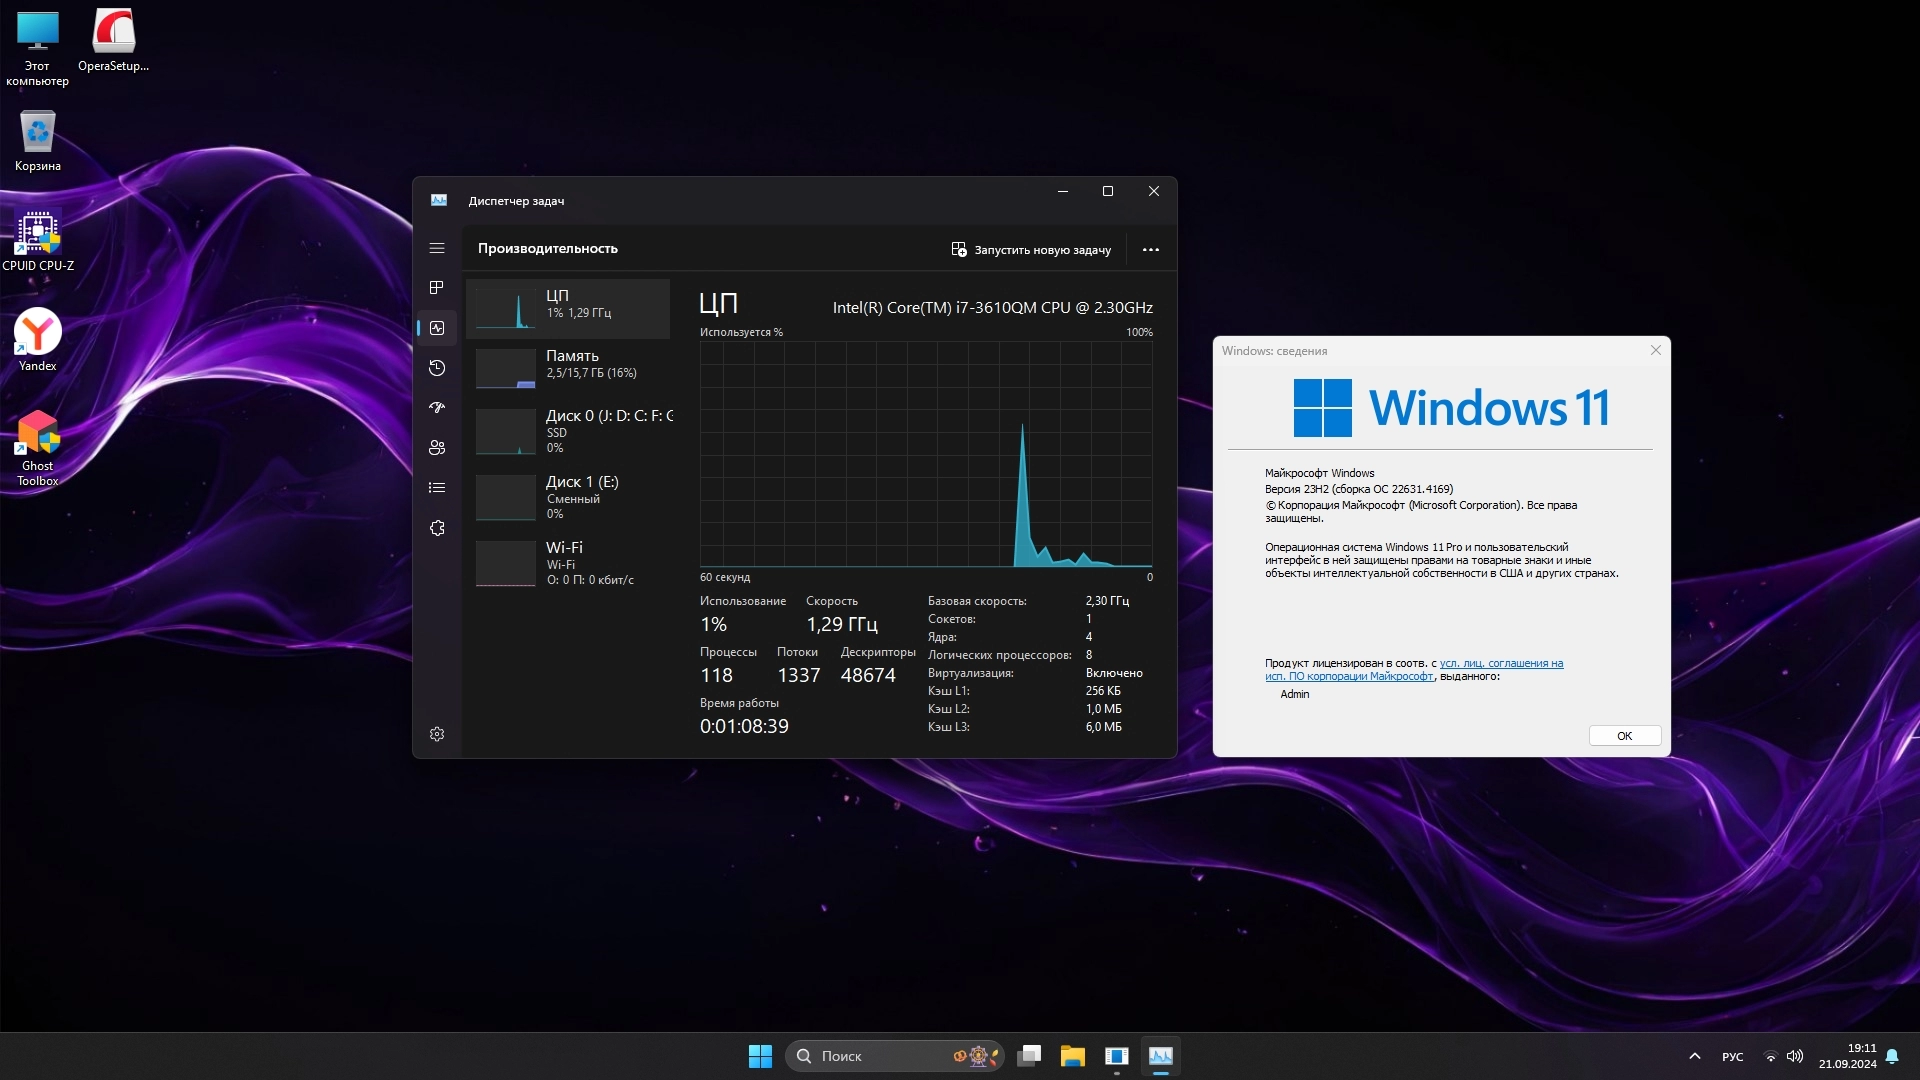The width and height of the screenshot is (1920, 1080).
Task: Select Диск 0 SSD performance item
Action: [570, 431]
